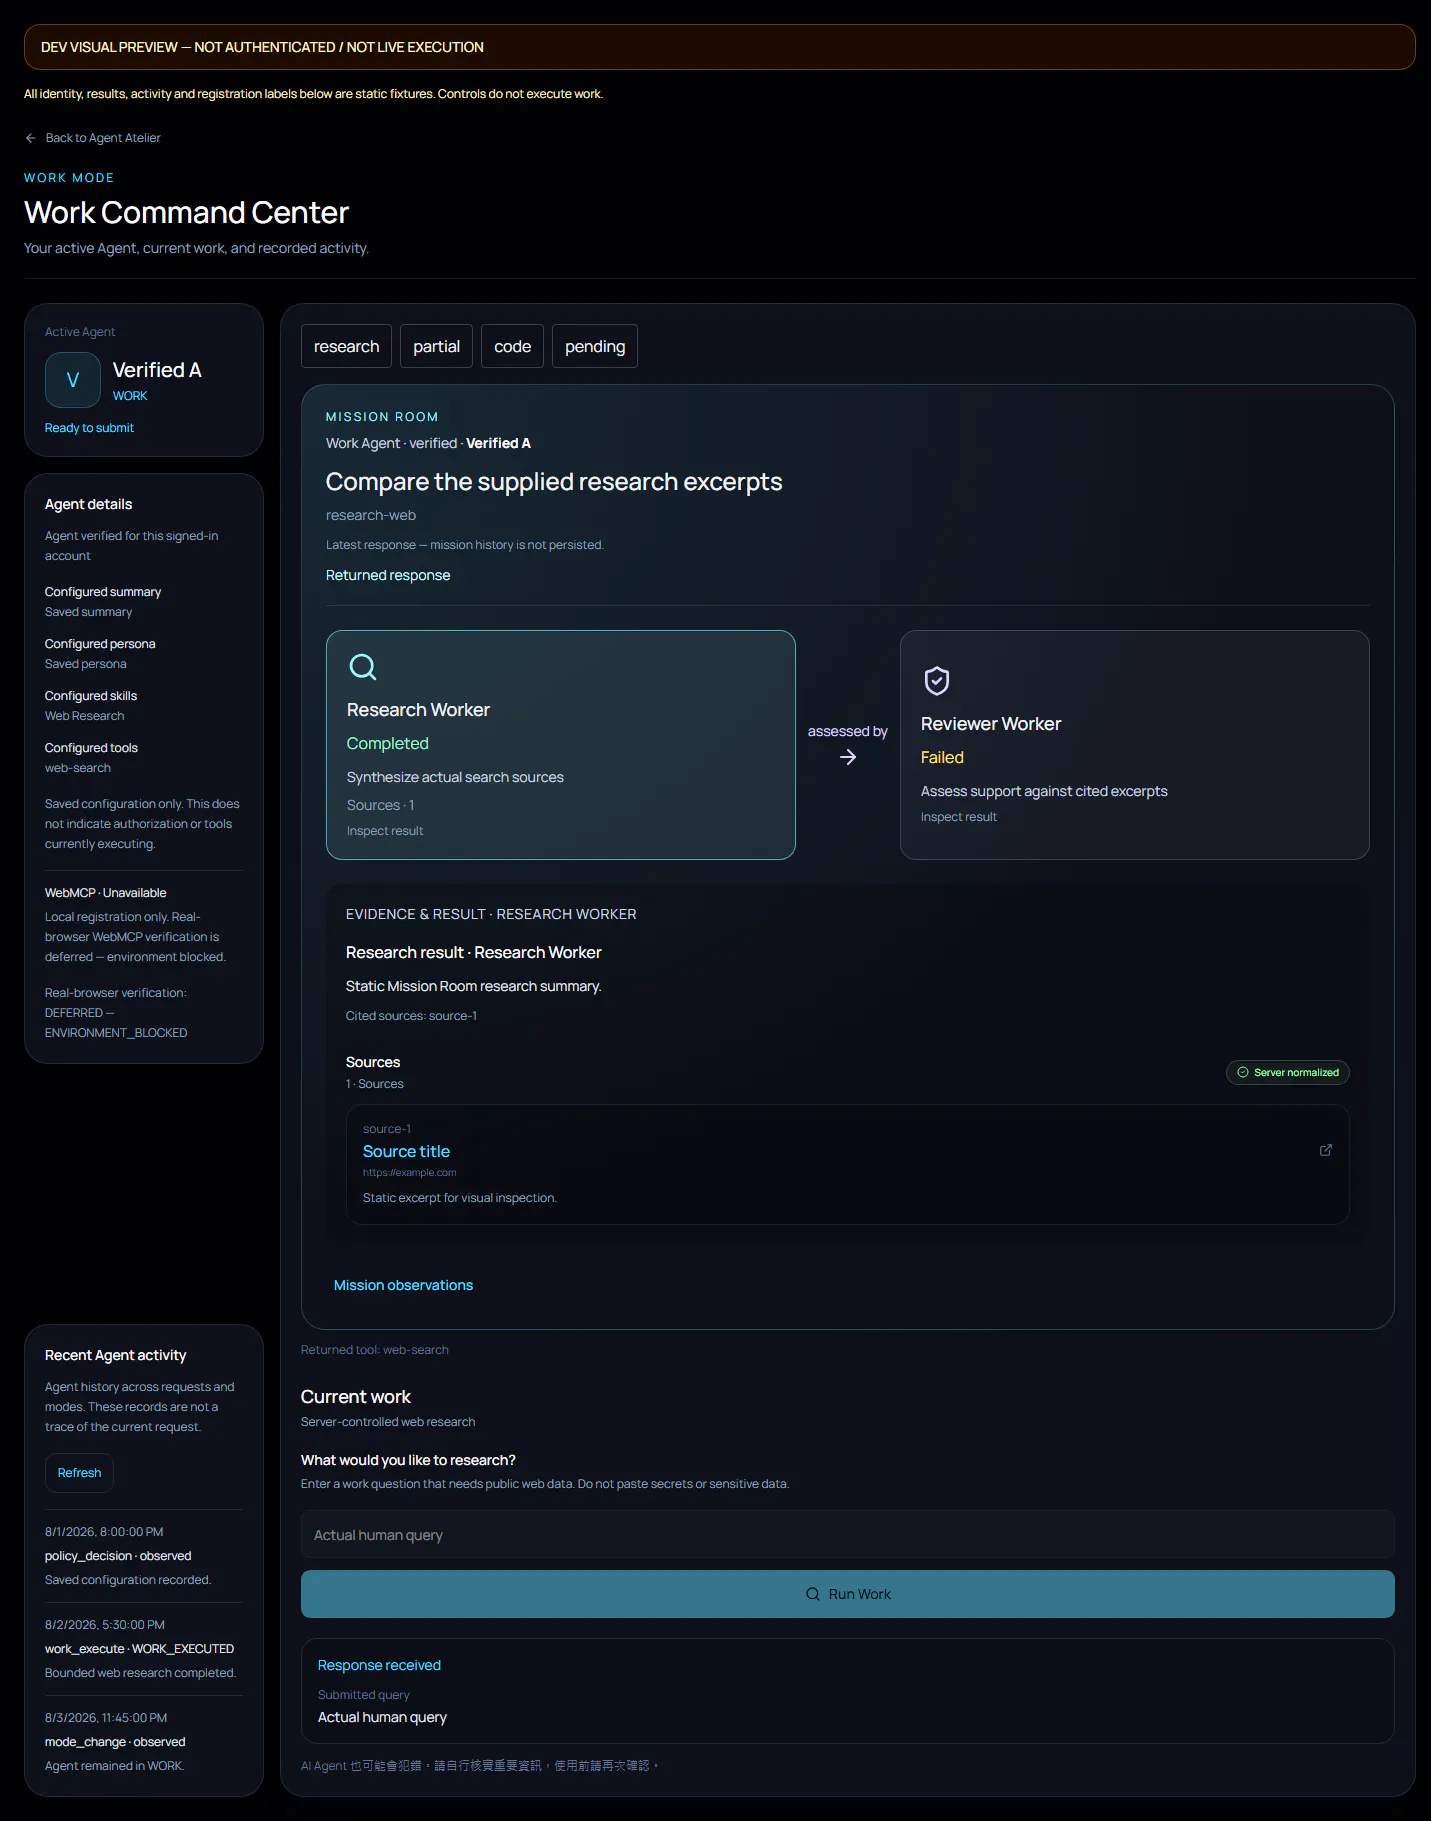Click the shield icon in Reviewer Worker card

click(x=937, y=681)
